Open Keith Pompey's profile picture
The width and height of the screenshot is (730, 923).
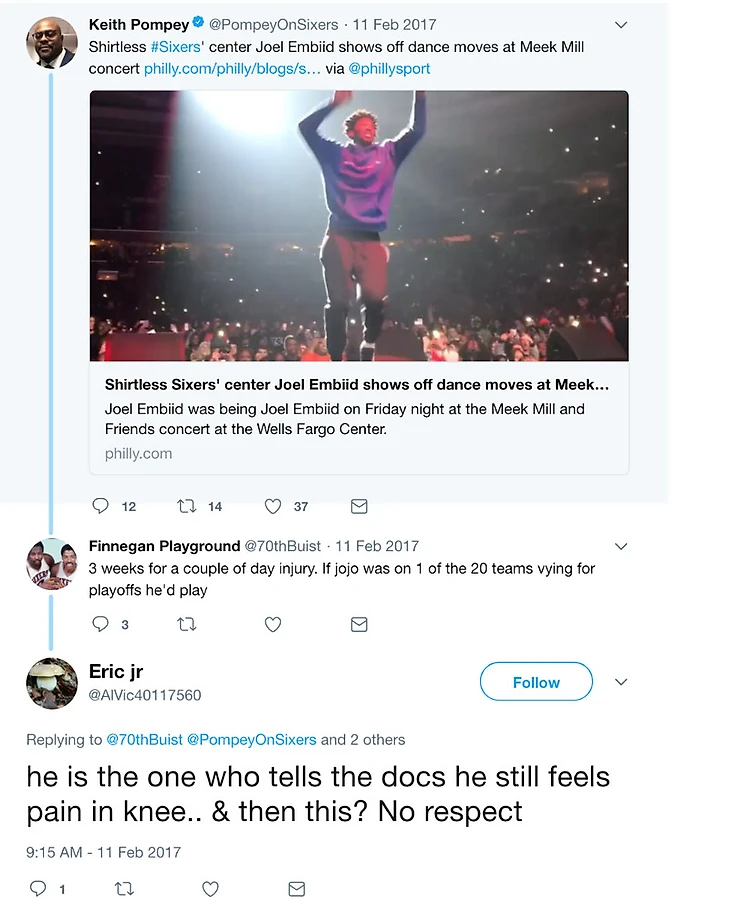tap(52, 43)
